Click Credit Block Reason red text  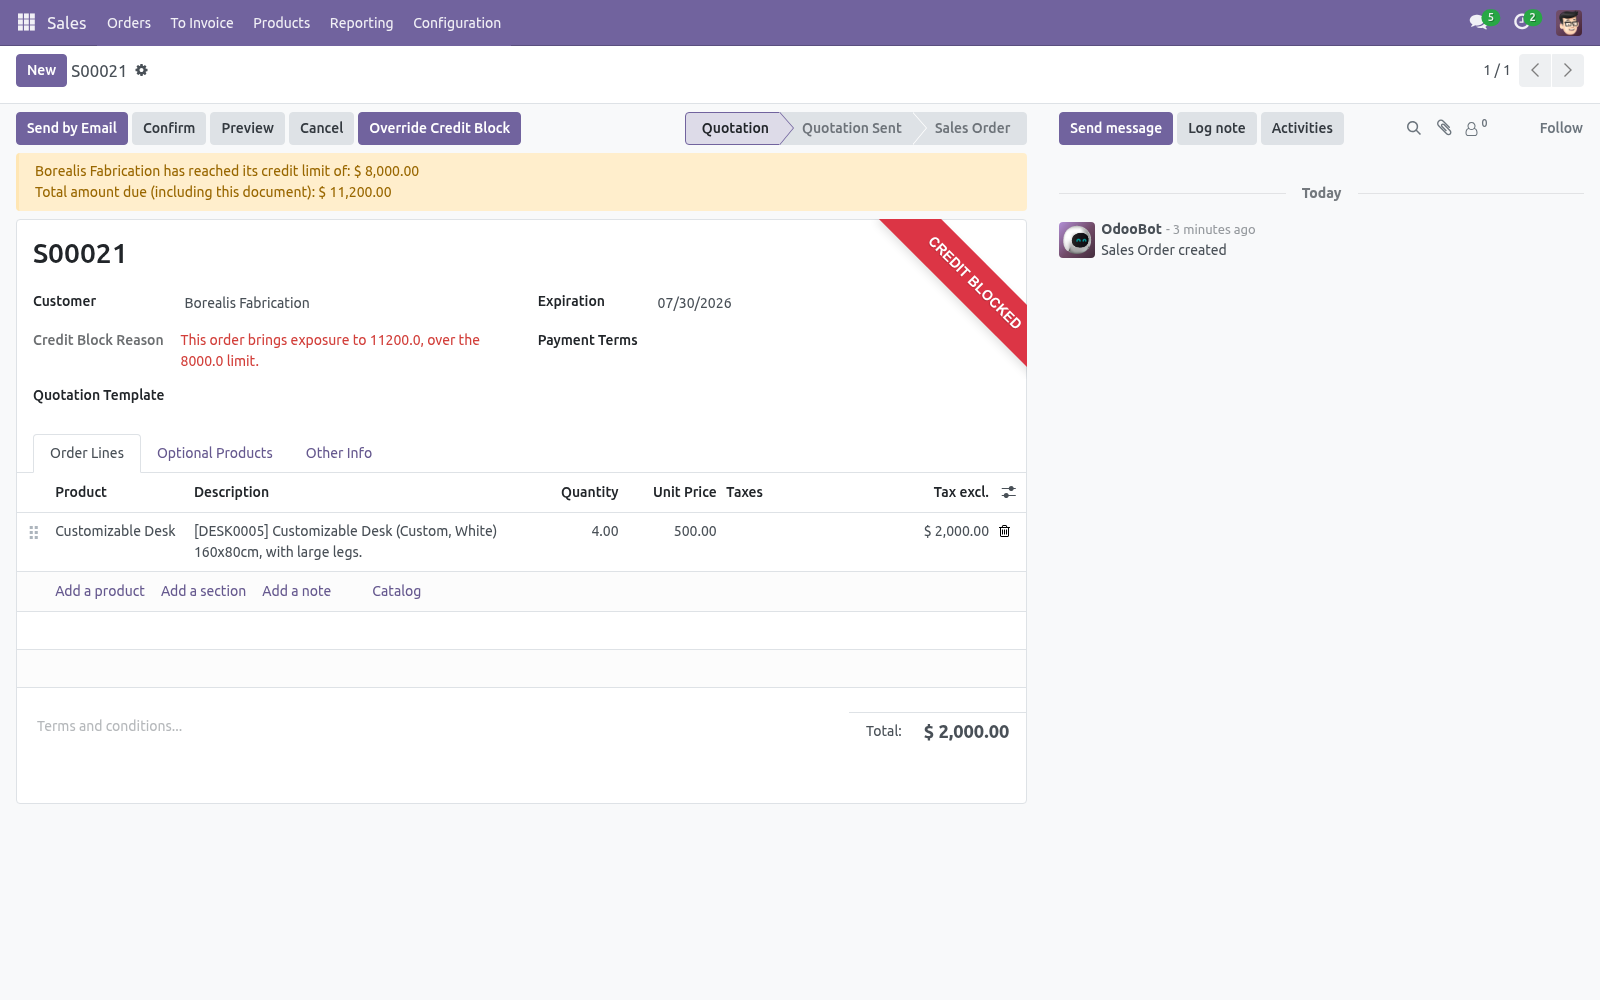(330, 350)
